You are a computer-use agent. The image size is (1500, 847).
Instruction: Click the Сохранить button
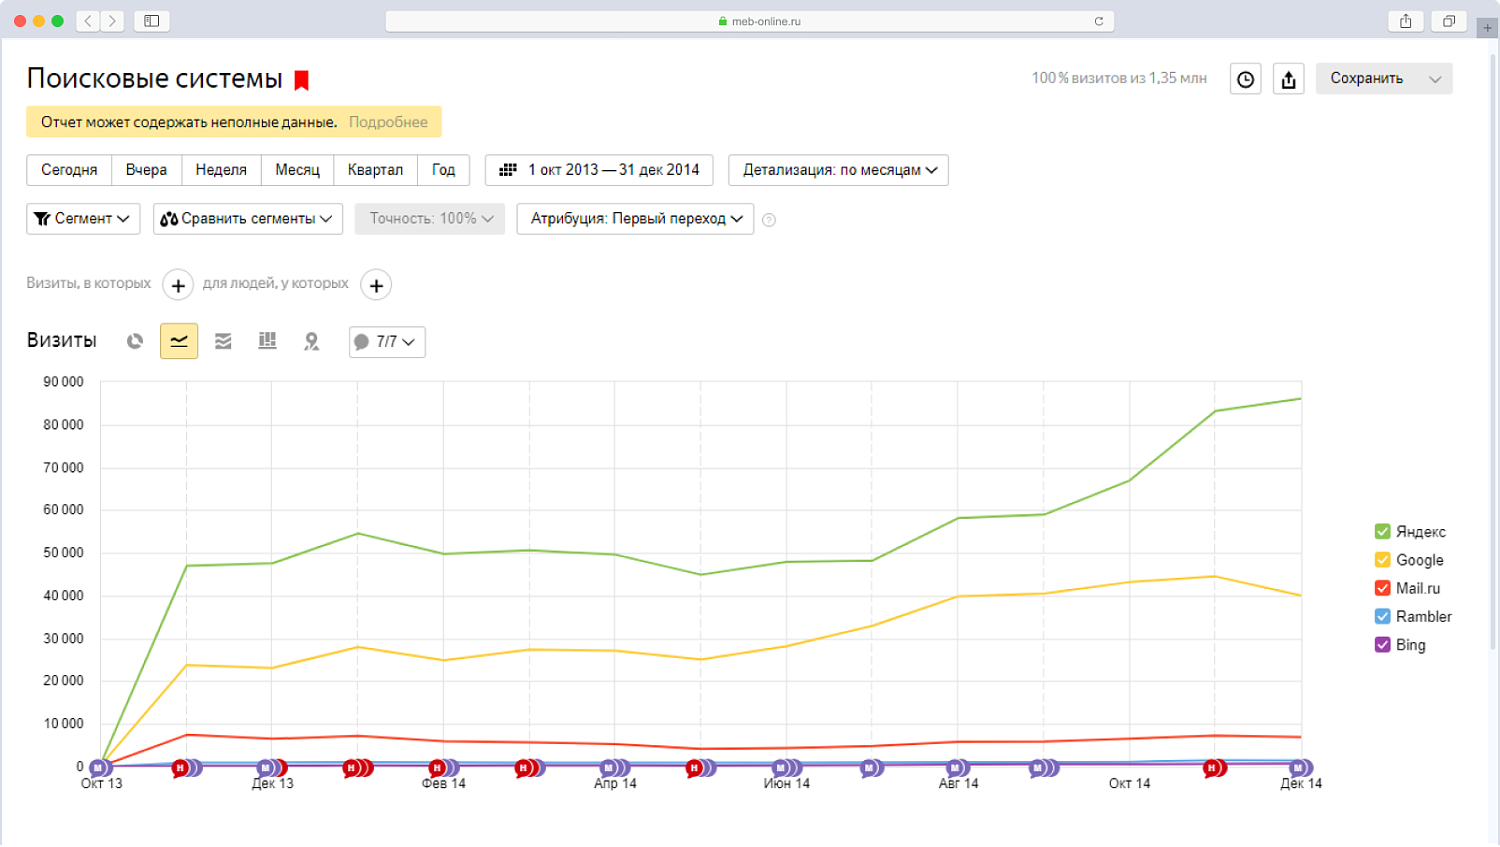tap(1368, 78)
